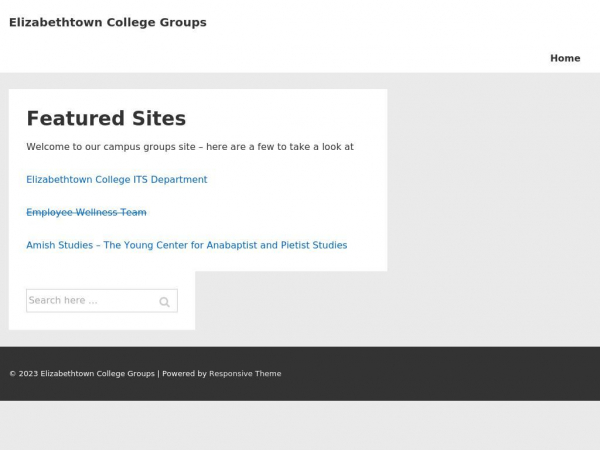Follow the Responsive Theme footer link

point(245,373)
